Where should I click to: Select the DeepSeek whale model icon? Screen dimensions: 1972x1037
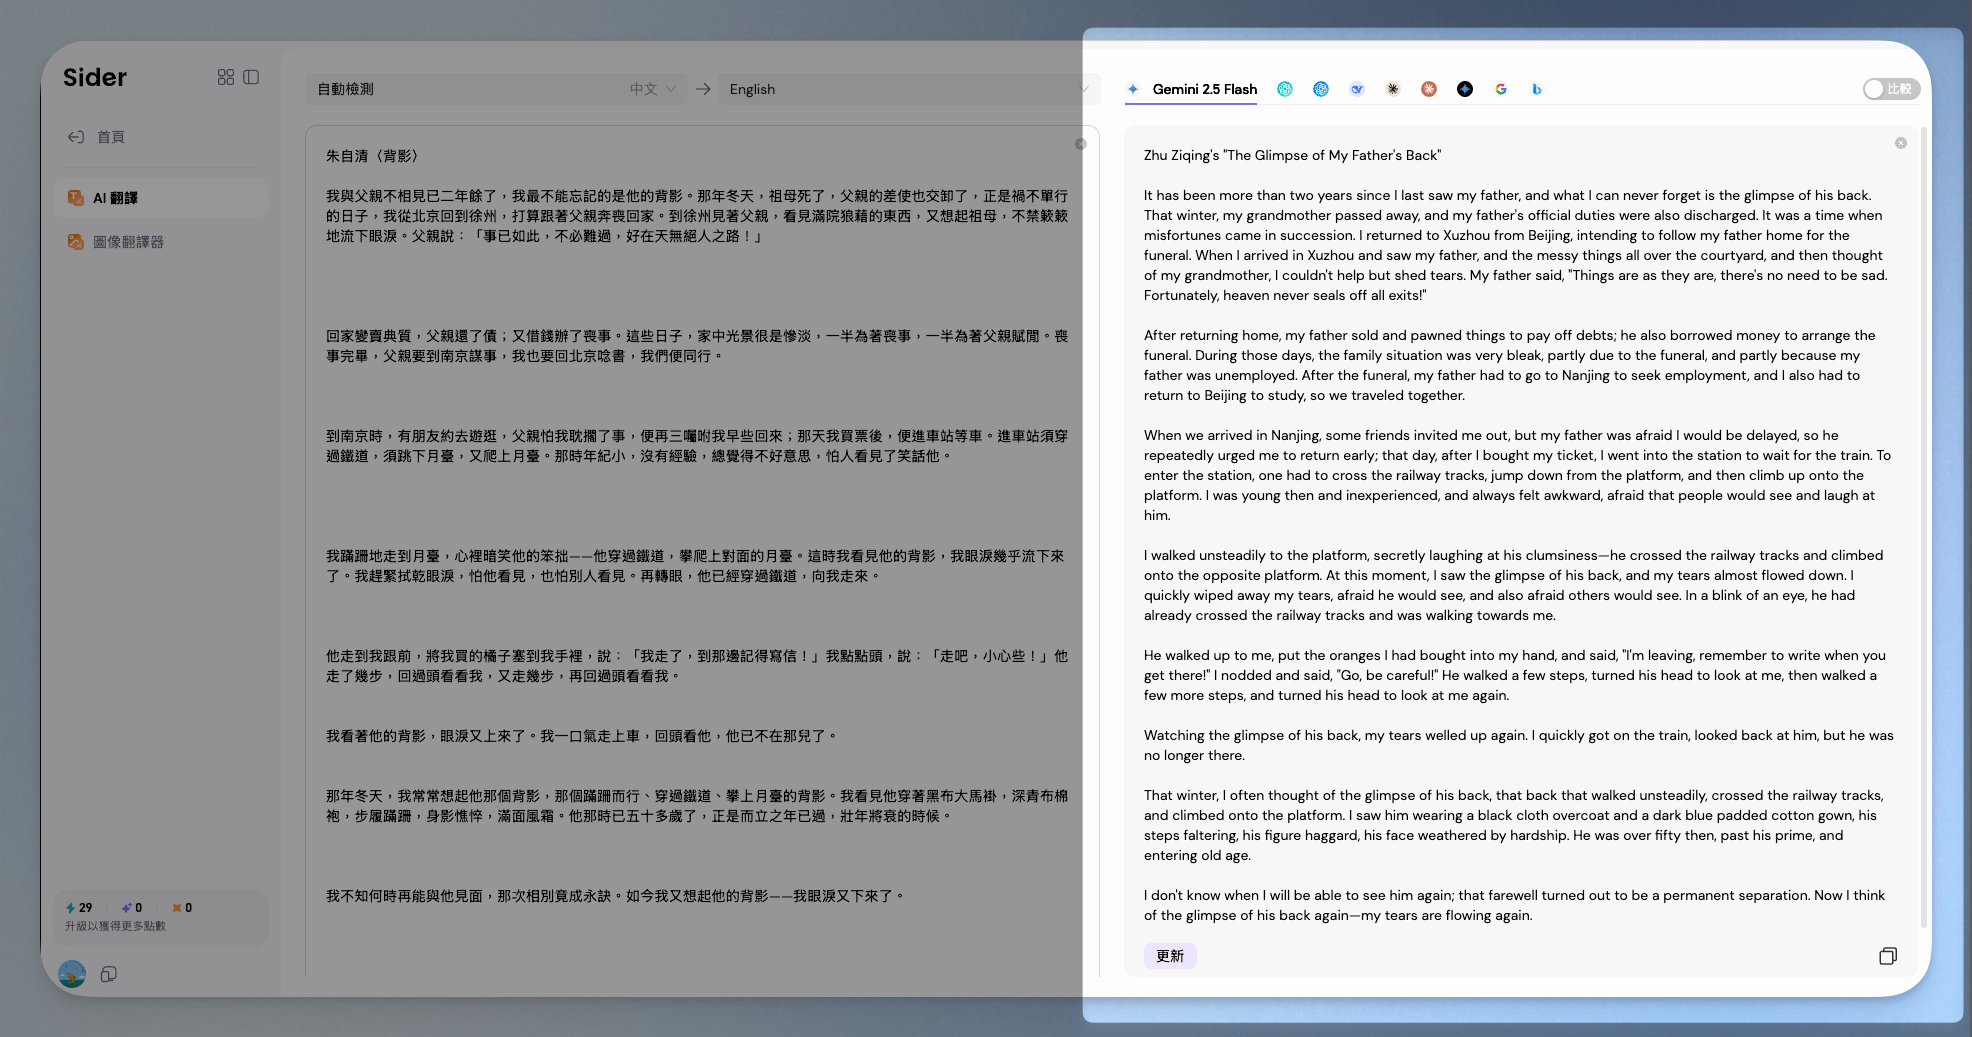[x=1357, y=89]
